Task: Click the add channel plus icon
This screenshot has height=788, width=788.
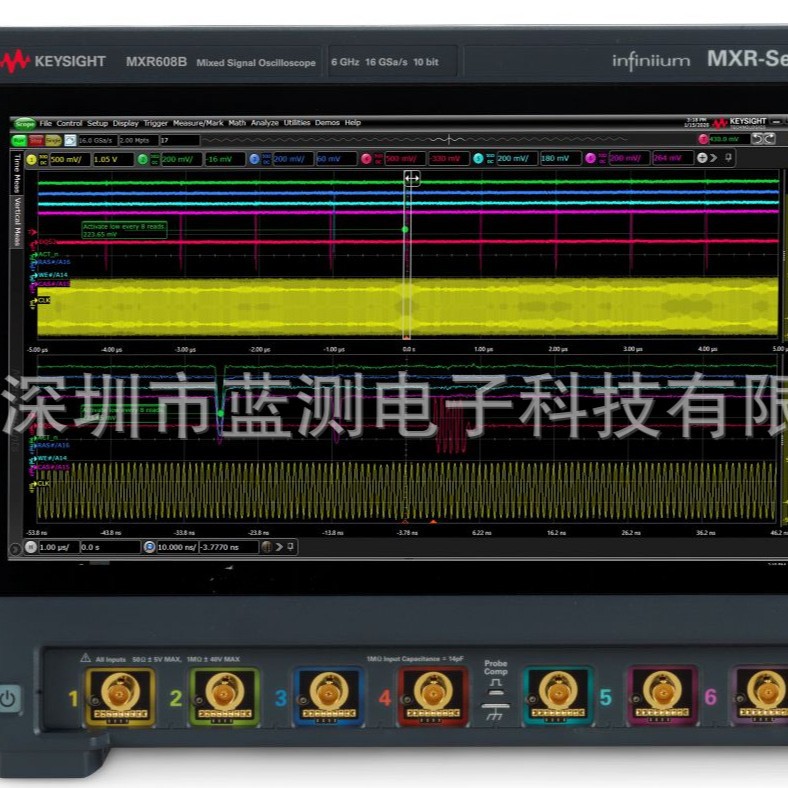Action: 702,158
